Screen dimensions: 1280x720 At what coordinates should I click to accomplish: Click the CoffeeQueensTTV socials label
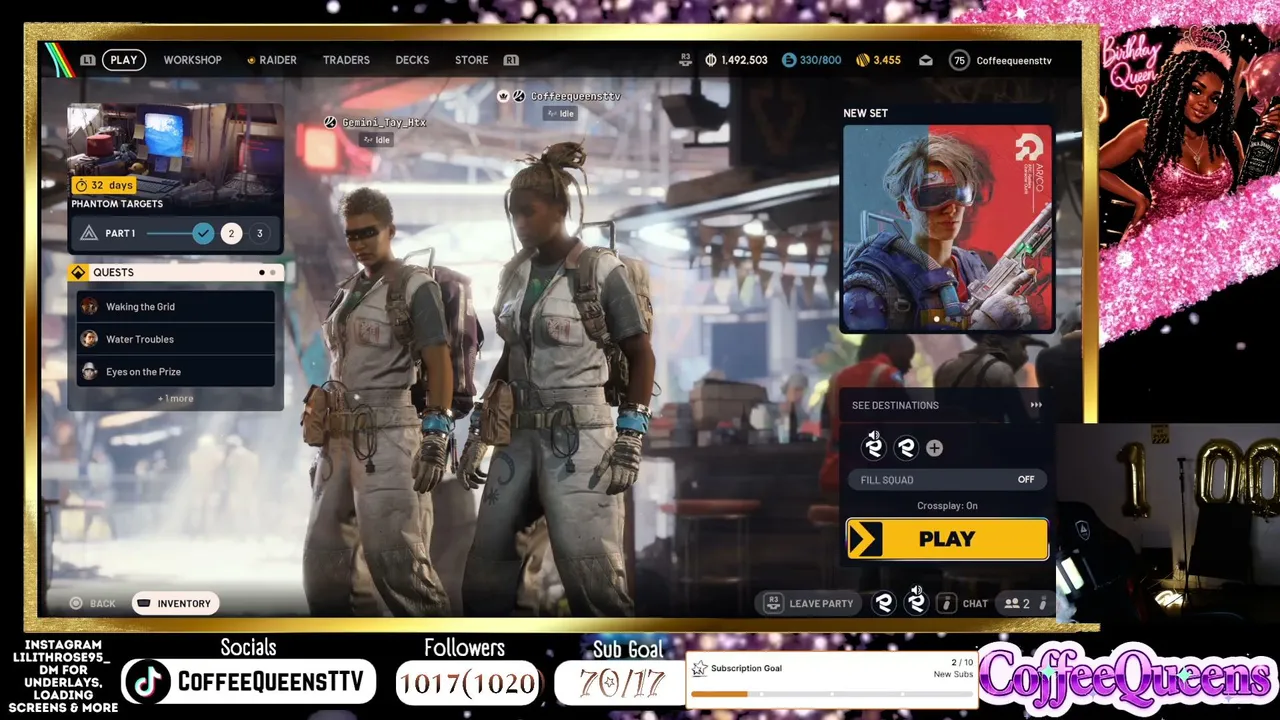270,682
